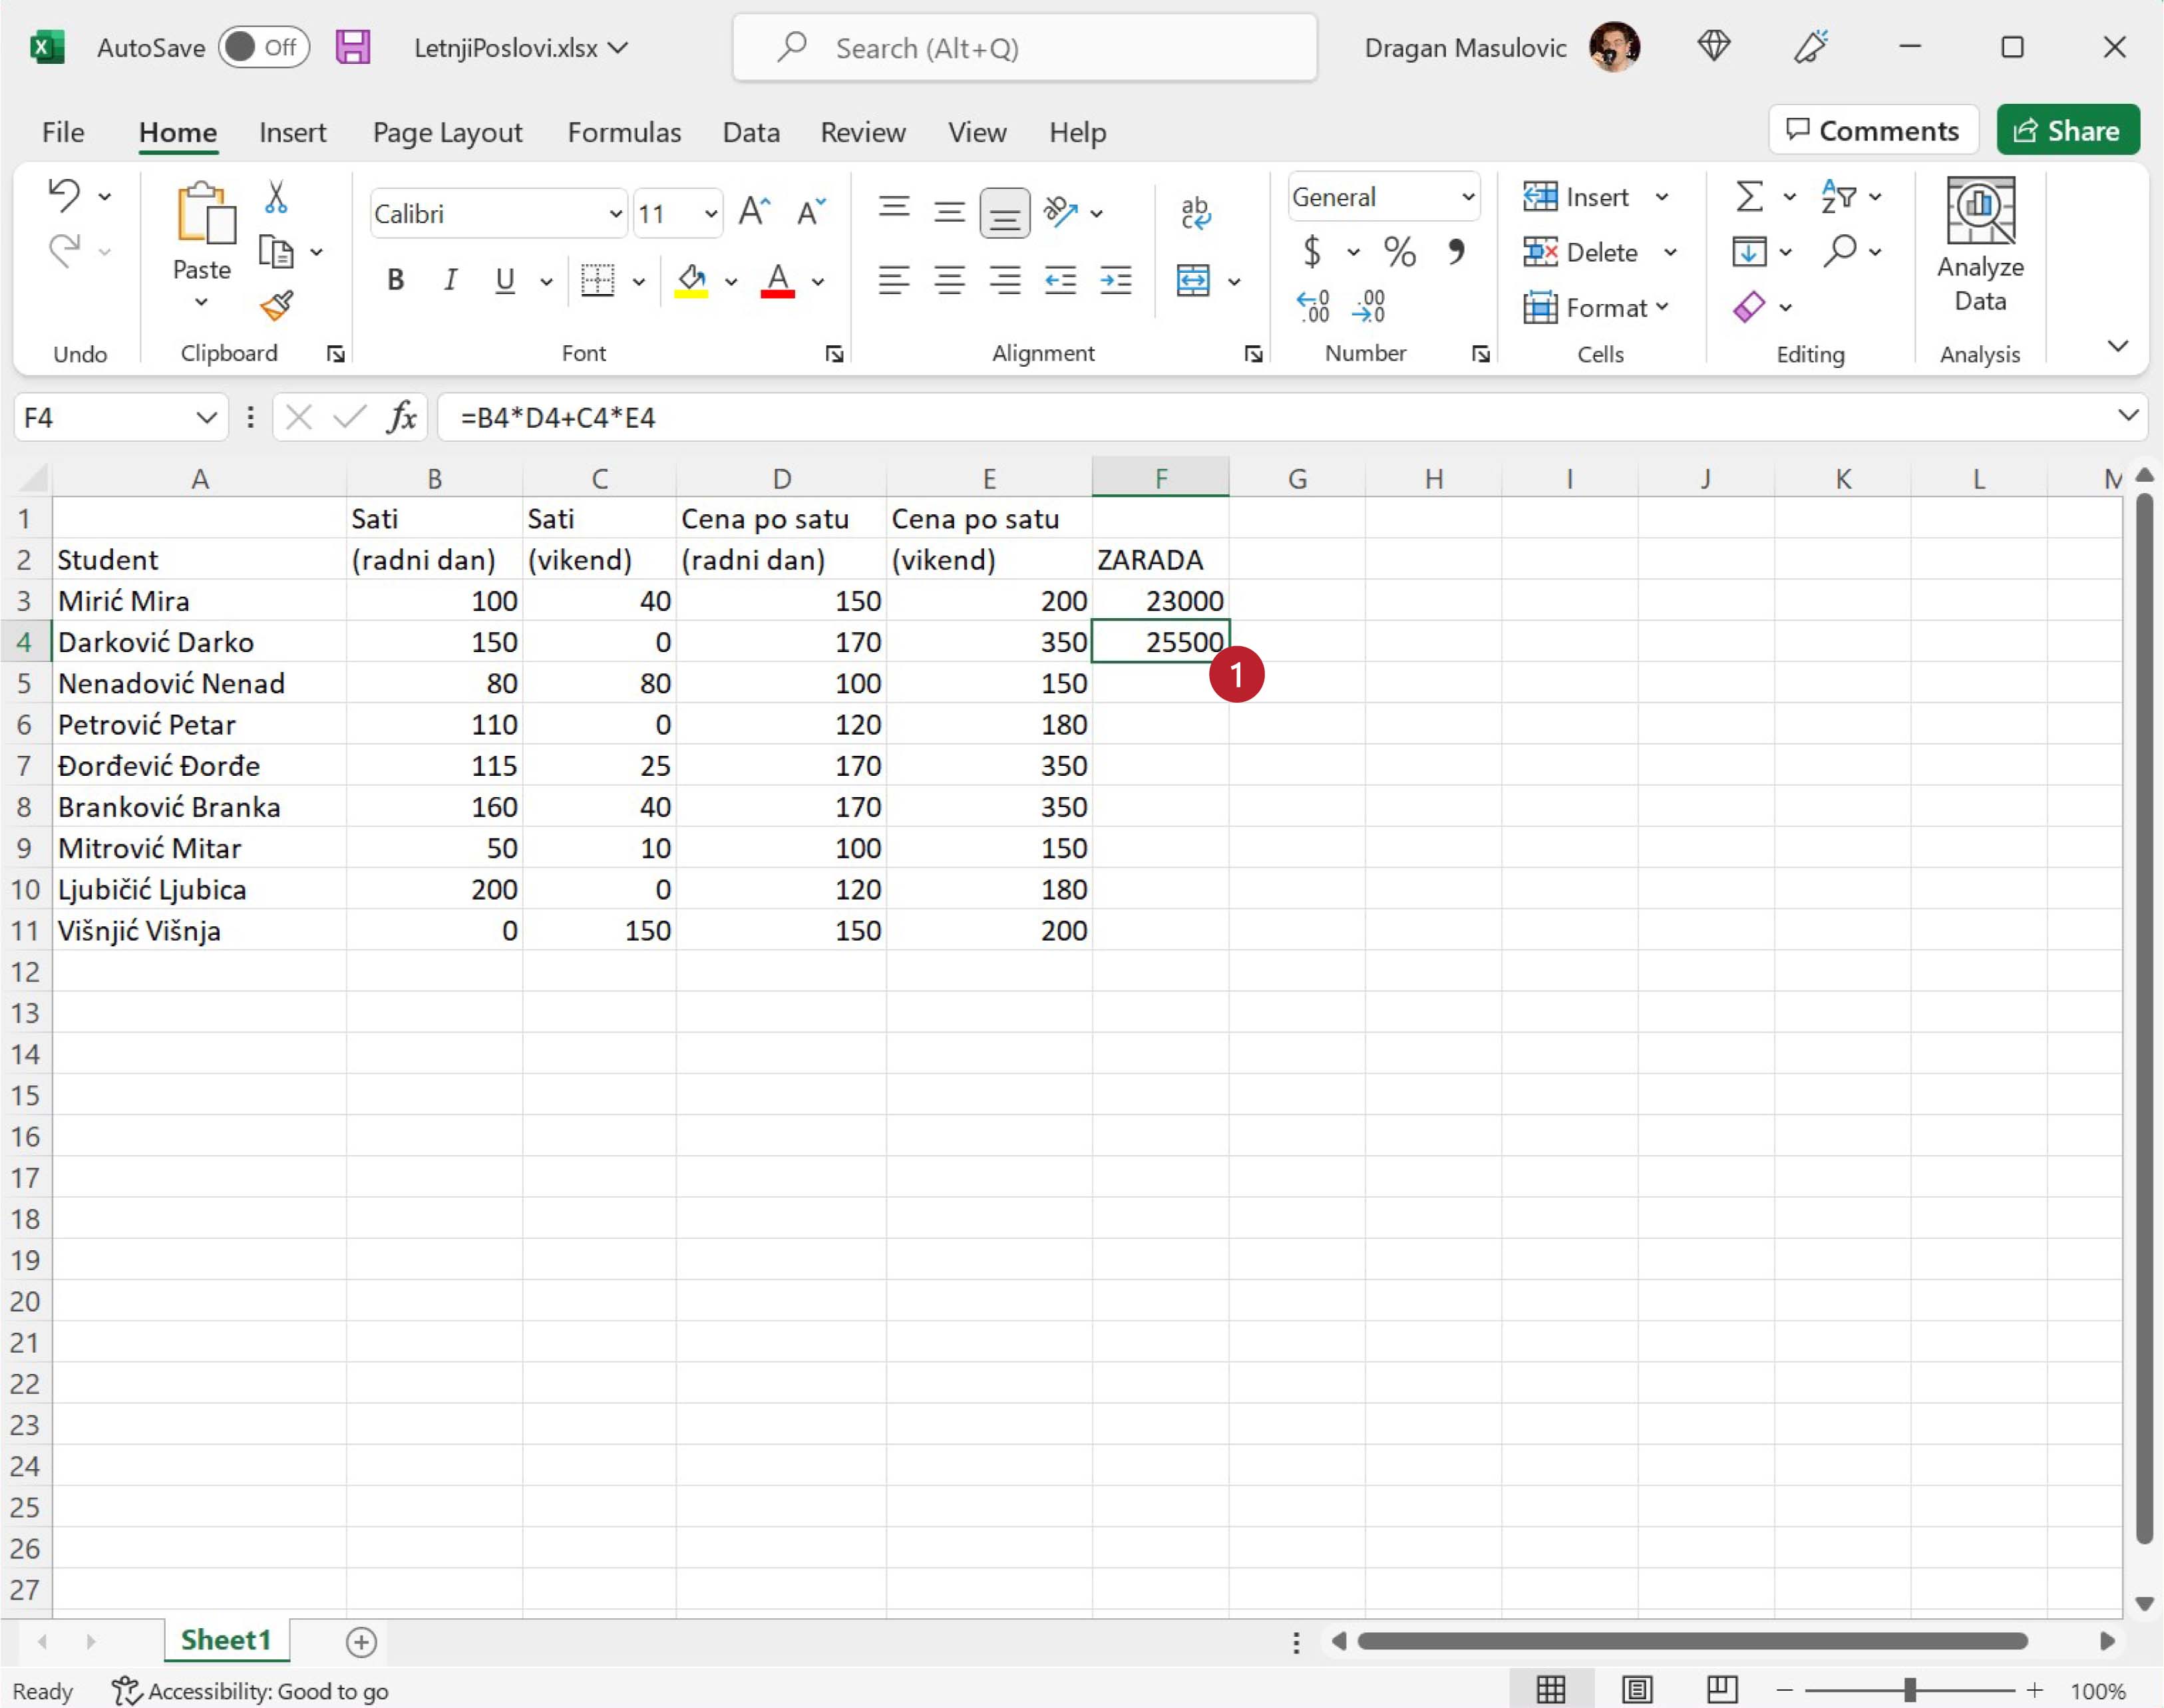Click the Wrap Text icon
Screen dimensions: 2164x1708
[x=1195, y=213]
